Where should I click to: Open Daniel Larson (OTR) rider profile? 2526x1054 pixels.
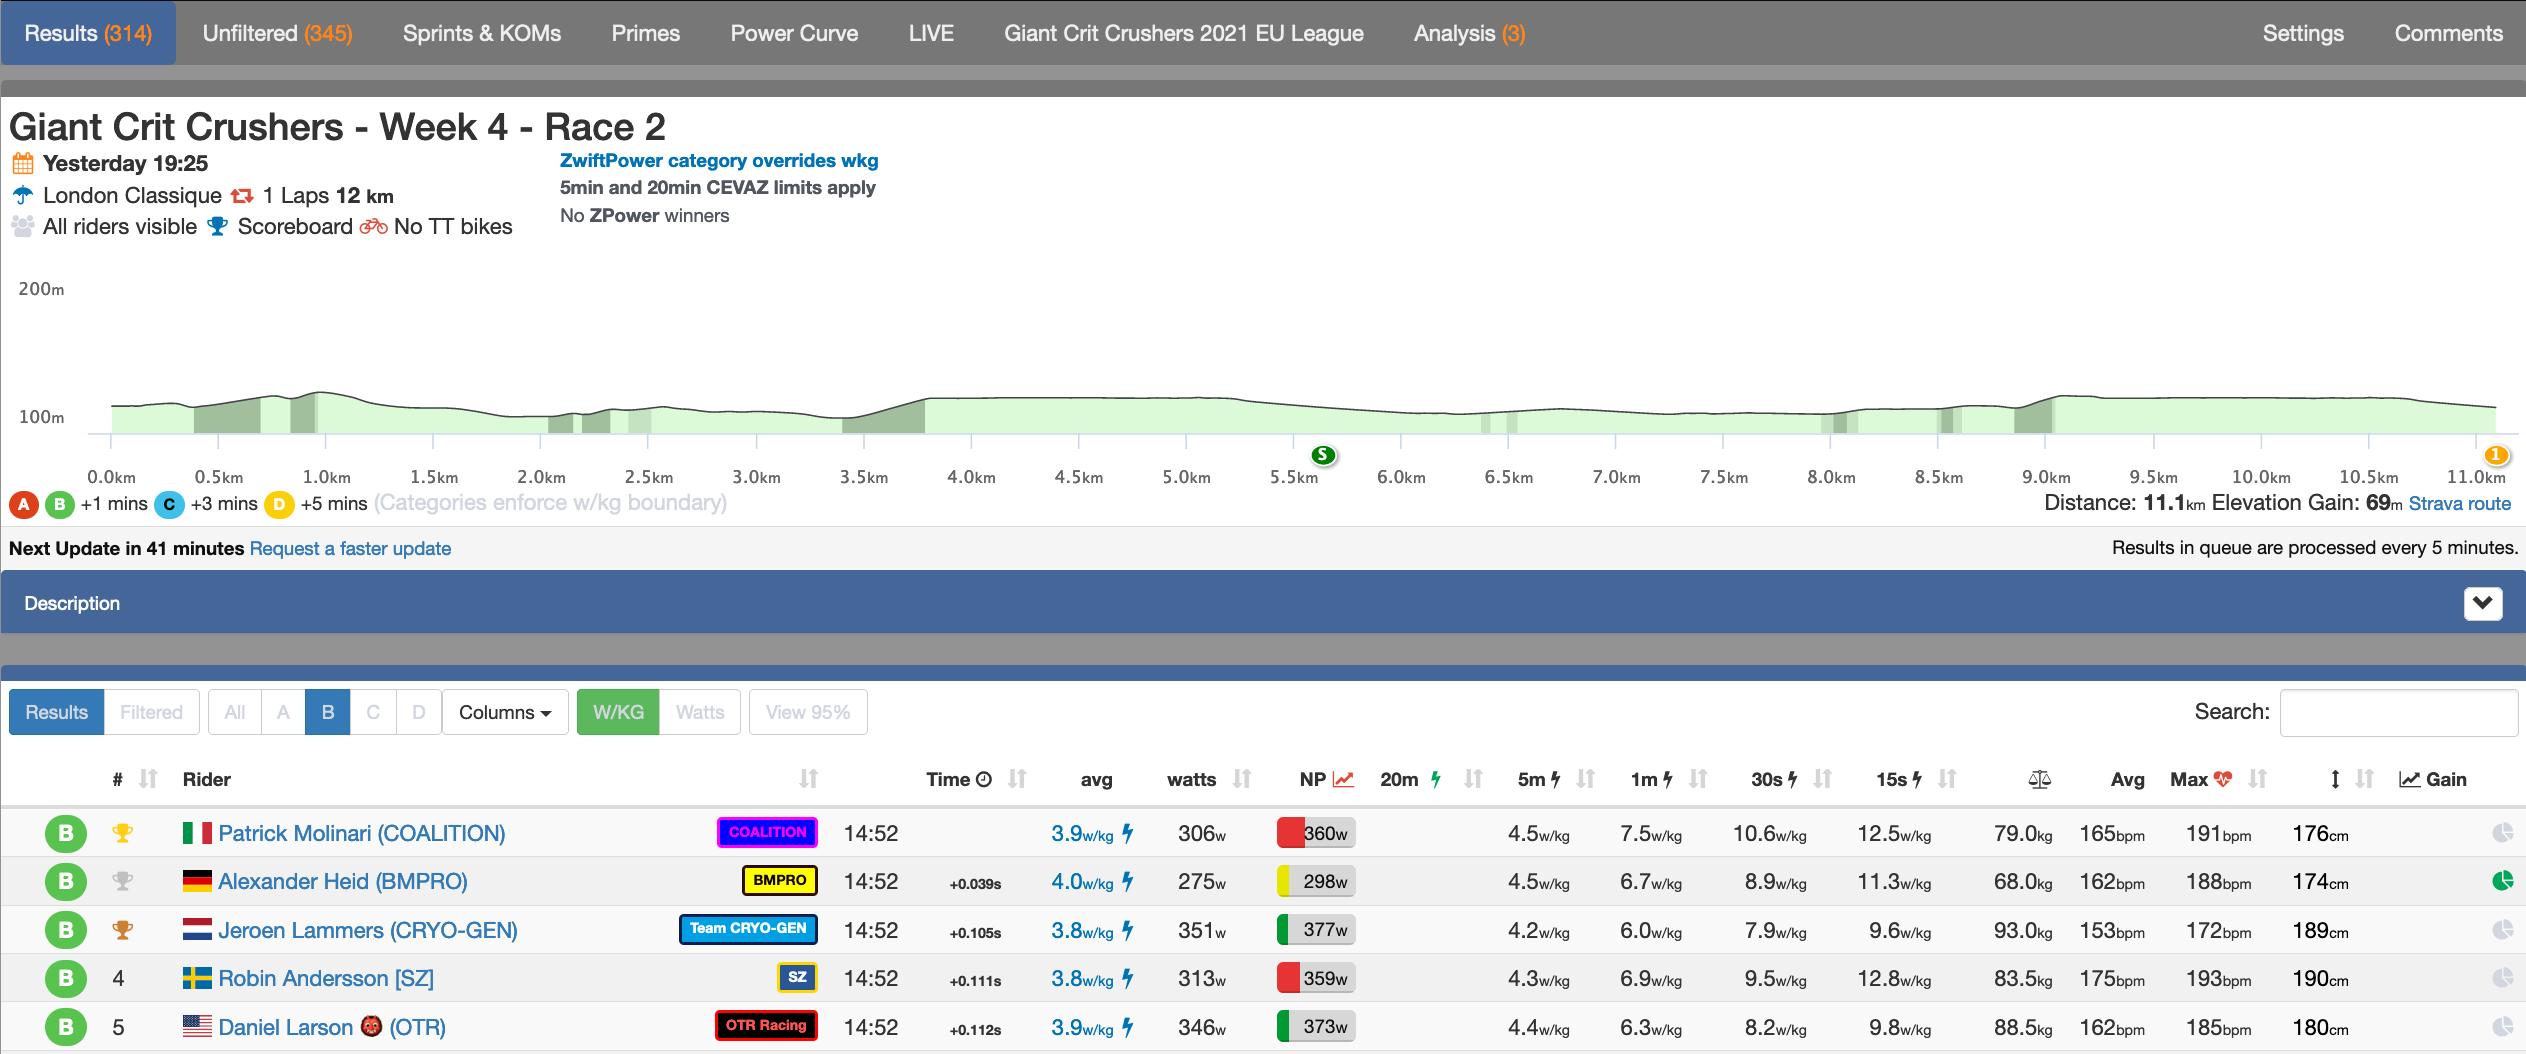pos(332,1027)
